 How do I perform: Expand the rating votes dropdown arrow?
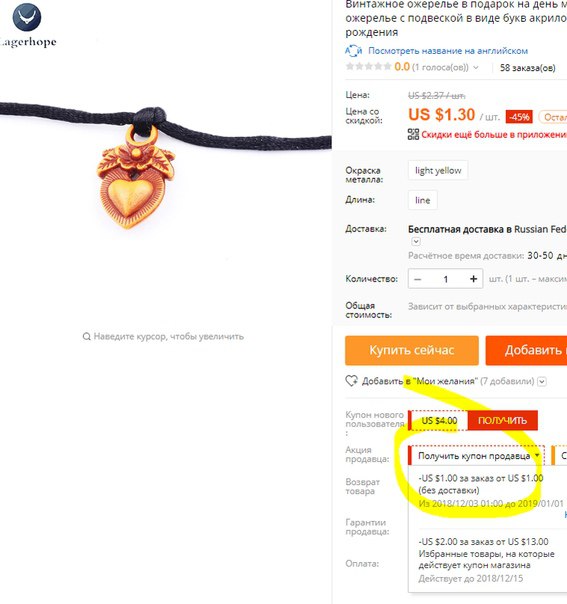click(476, 67)
